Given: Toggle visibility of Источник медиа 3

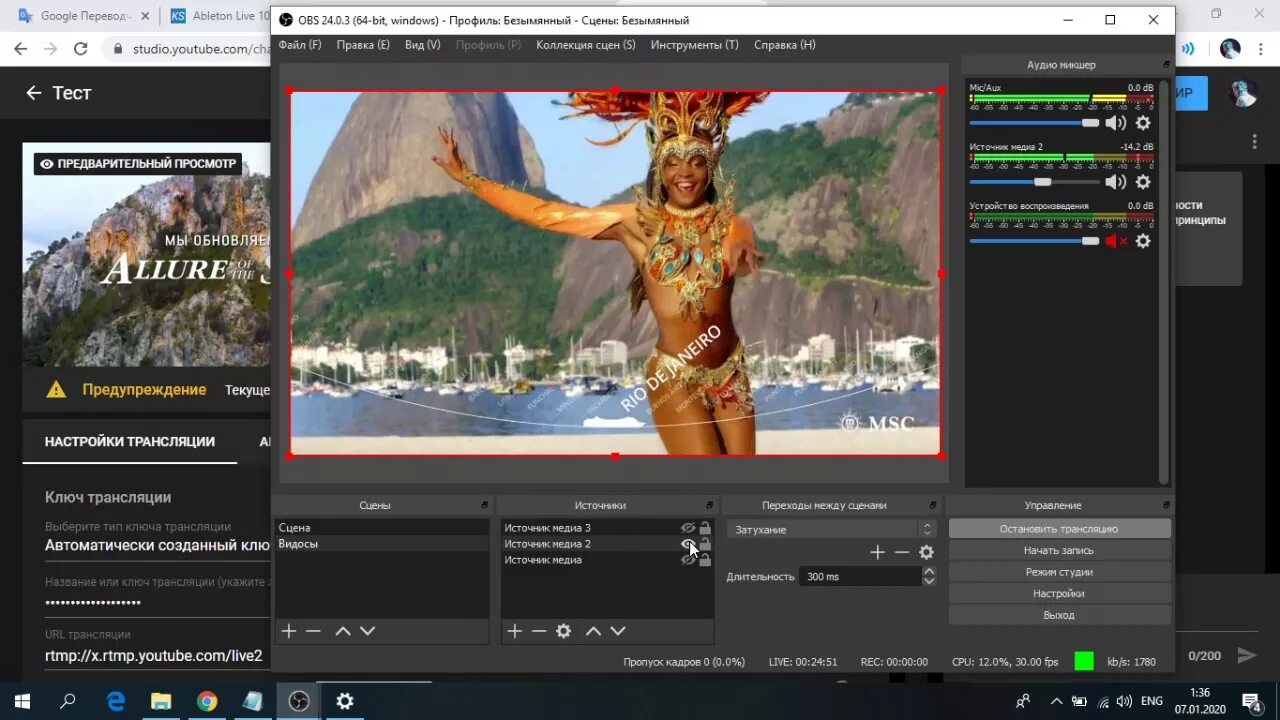Looking at the screenshot, I should (x=688, y=528).
